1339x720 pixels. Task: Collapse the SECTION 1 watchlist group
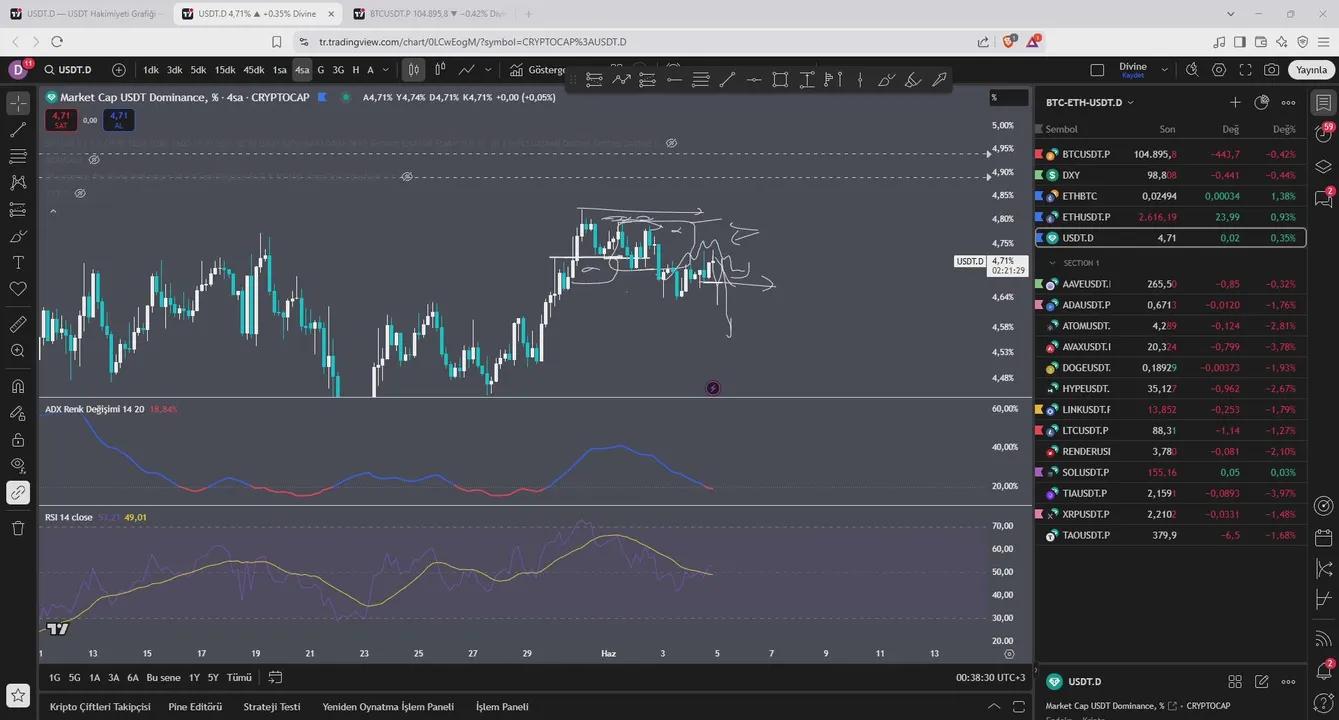click(x=1052, y=263)
